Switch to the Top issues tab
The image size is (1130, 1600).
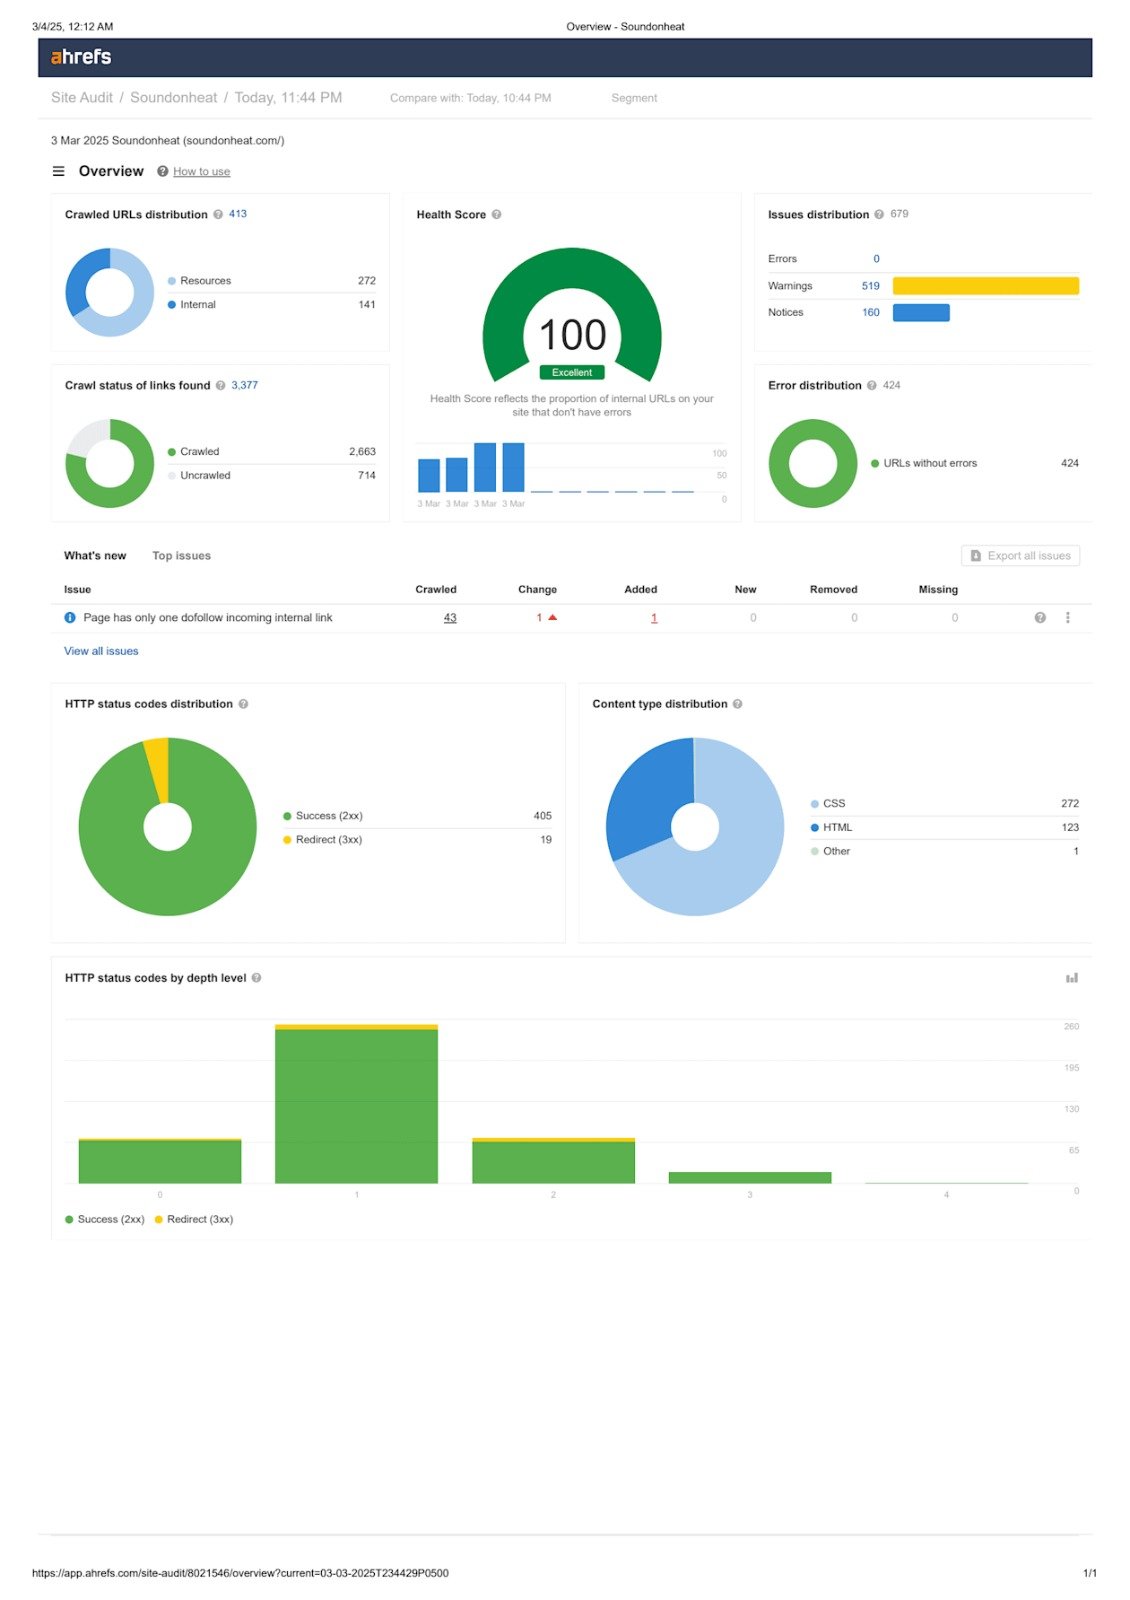pos(181,556)
